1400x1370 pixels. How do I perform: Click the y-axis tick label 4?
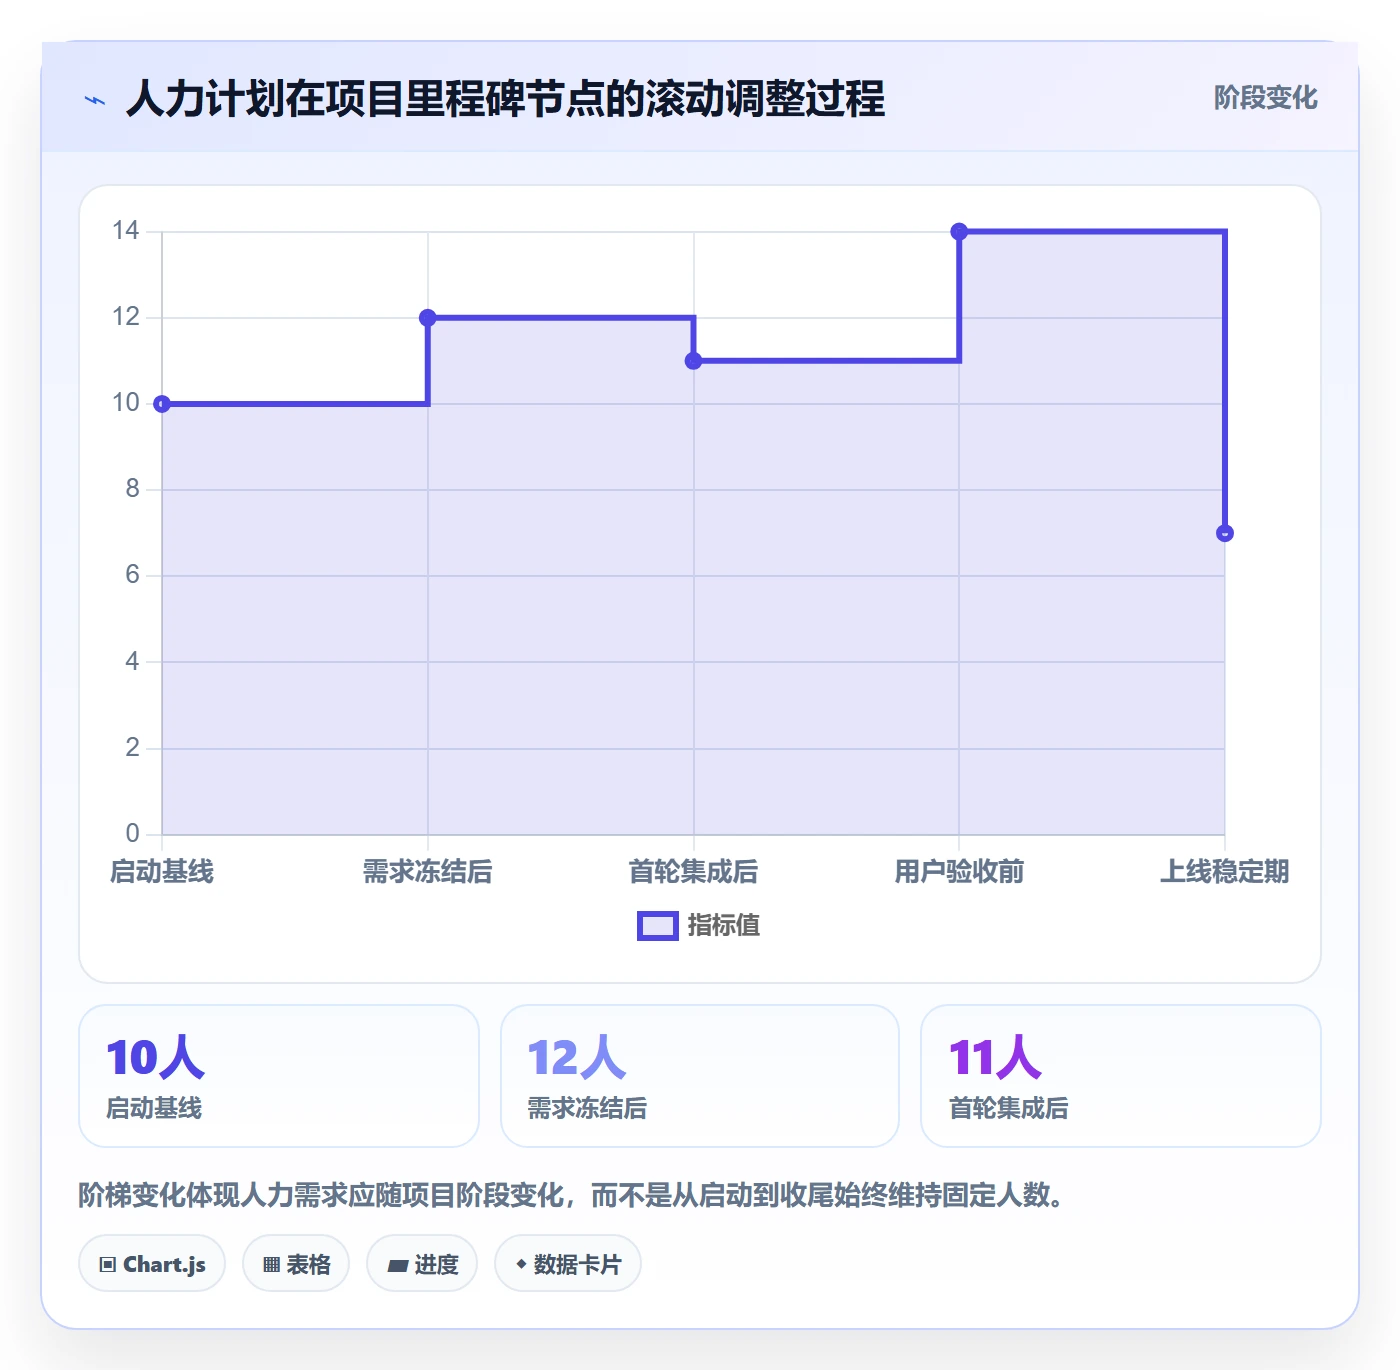coord(132,661)
